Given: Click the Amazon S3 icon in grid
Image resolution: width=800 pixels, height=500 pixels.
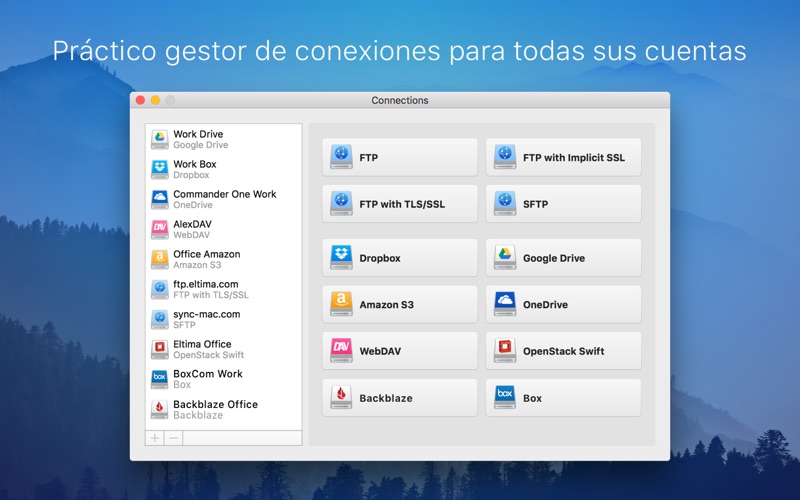Looking at the screenshot, I should [x=342, y=304].
